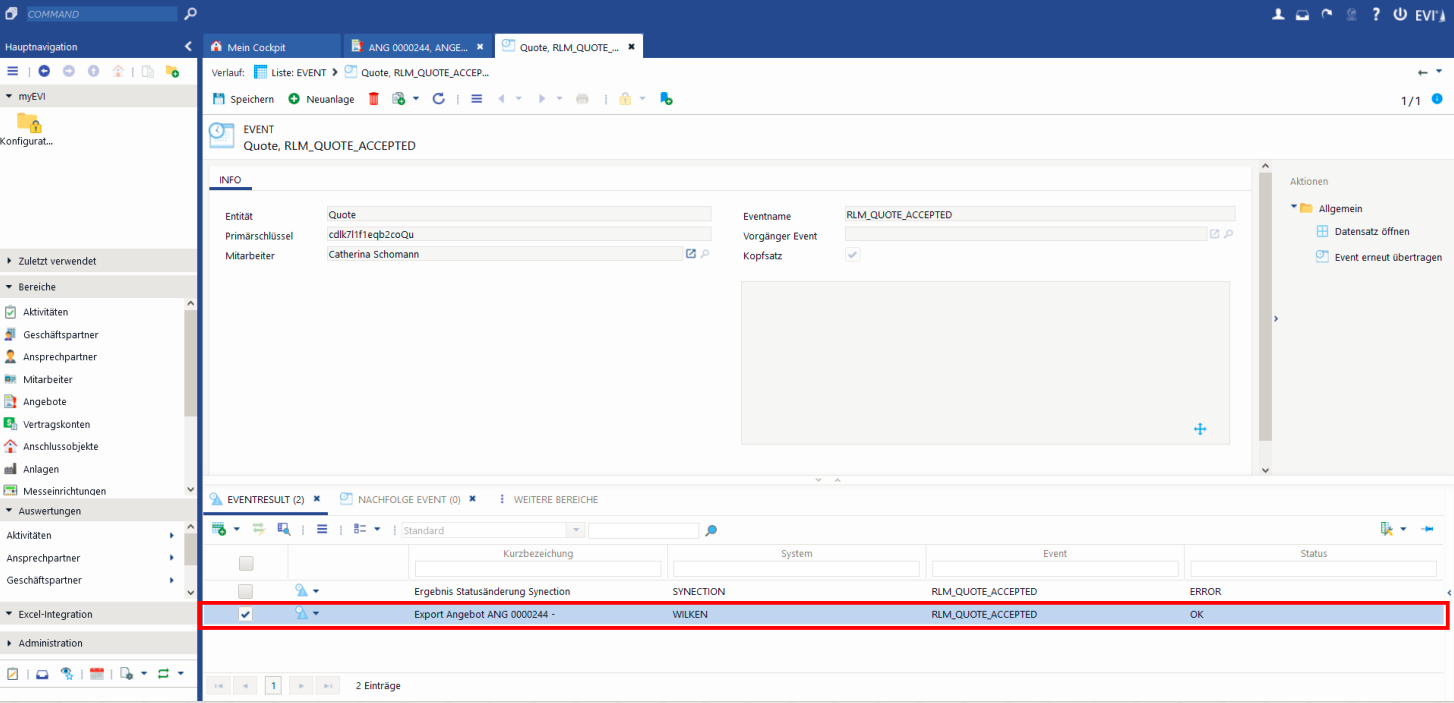The image size is (1454, 703).
Task: Click the Speichern button
Action: tap(243, 99)
